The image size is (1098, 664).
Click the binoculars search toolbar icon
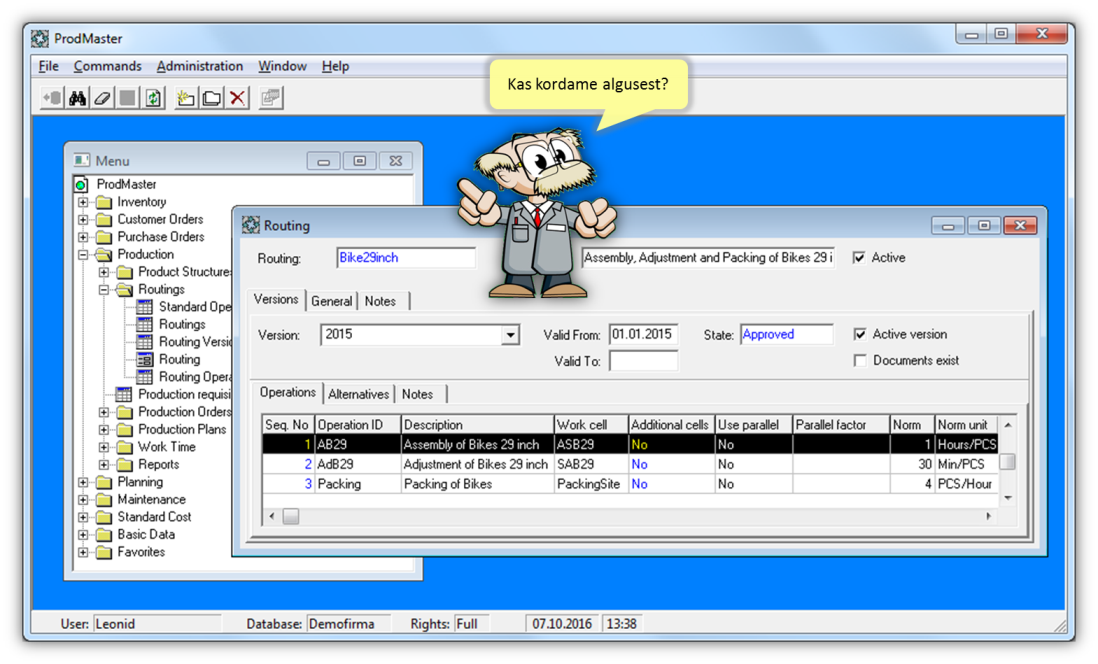click(x=77, y=98)
